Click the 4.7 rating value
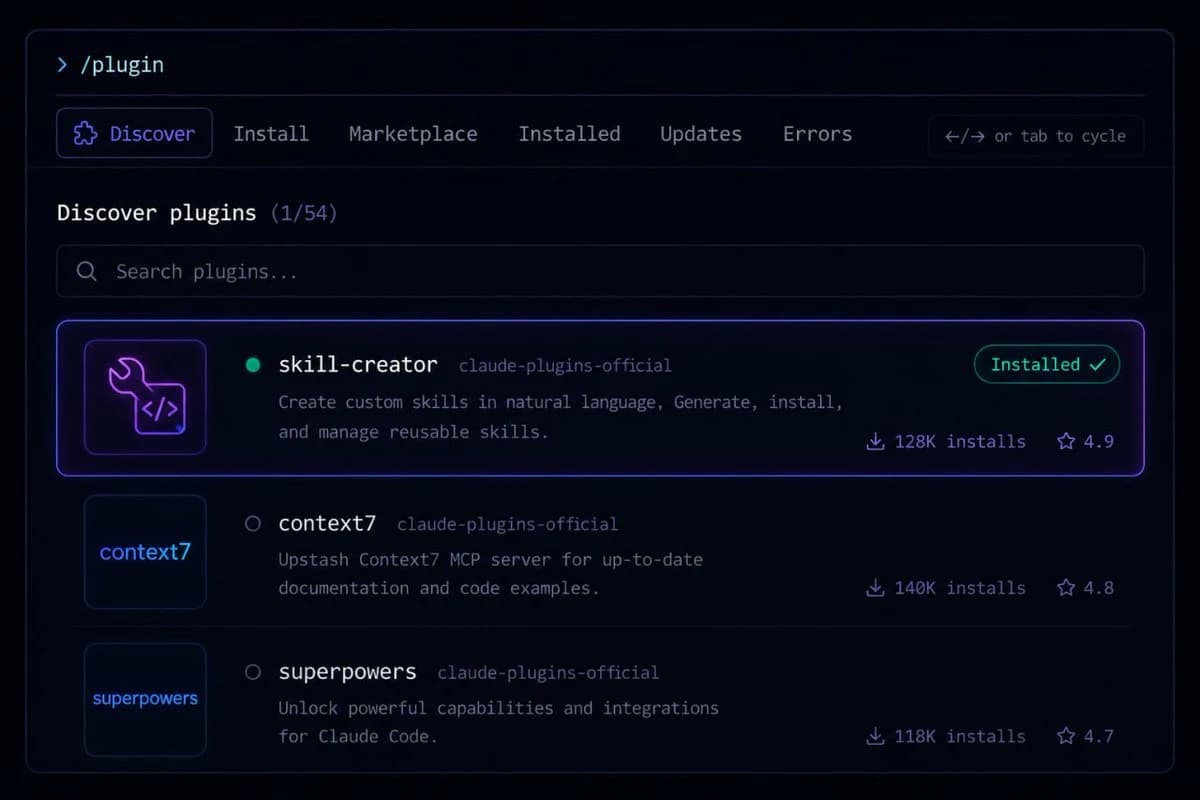This screenshot has height=800, width=1200. [1099, 736]
